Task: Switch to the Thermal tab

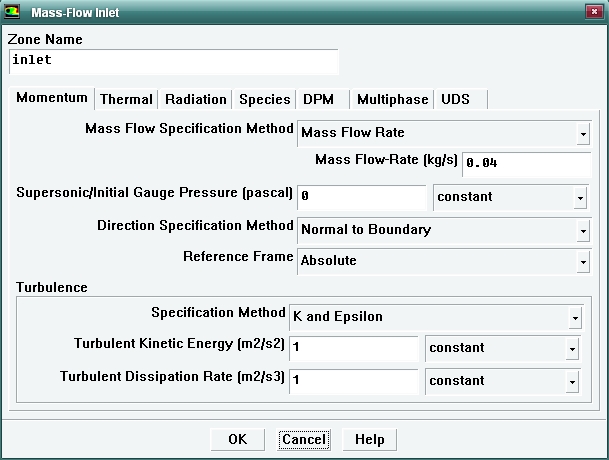Action: tap(126, 99)
